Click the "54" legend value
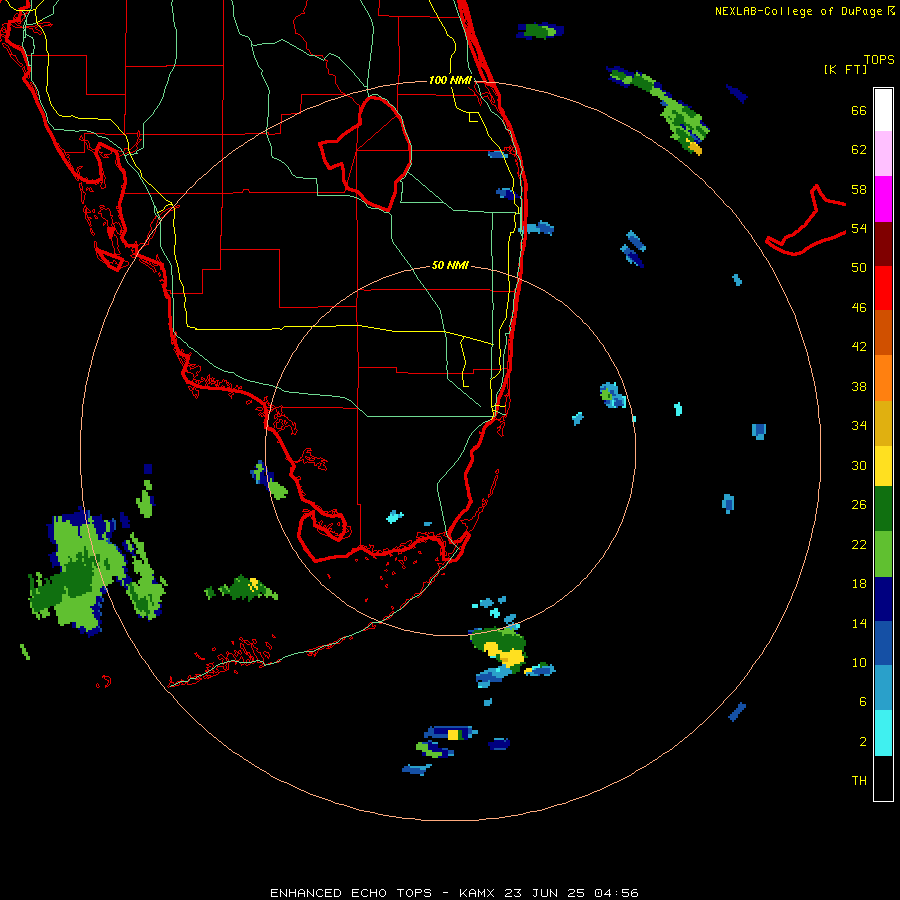900x900 pixels. [x=859, y=228]
